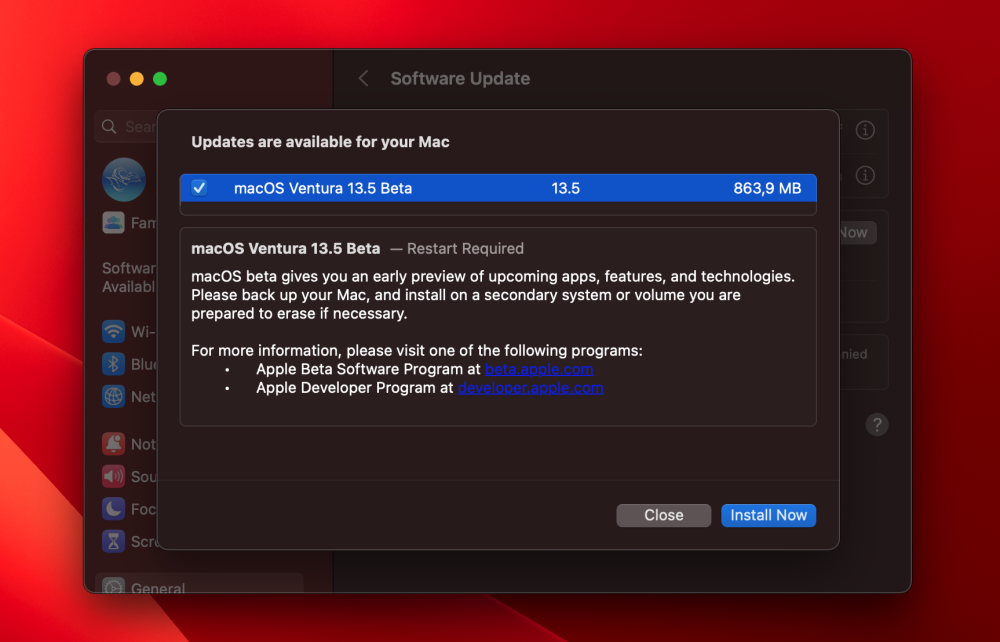Open the Bluetooth icon in sidebar
Screen dimensions: 1000x642
[x=114, y=364]
